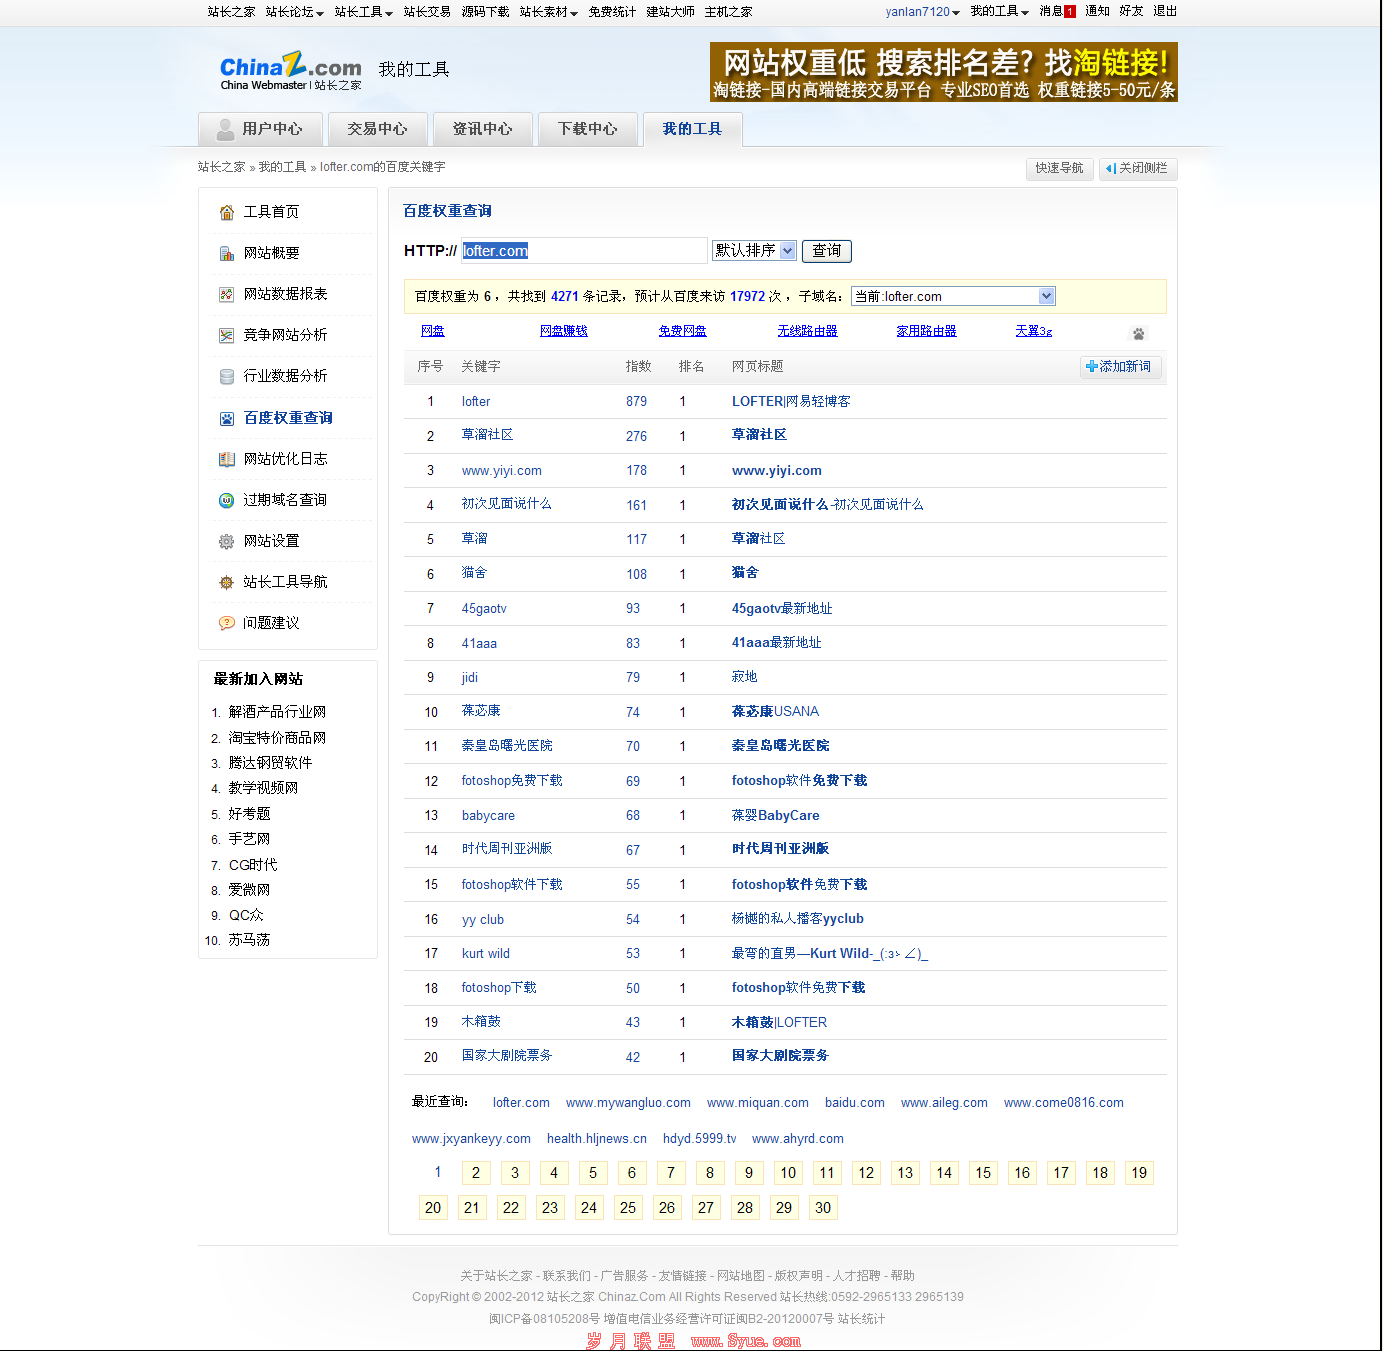Open recent query www.mywangluo.com
The image size is (1384, 1351).
(x=628, y=1103)
